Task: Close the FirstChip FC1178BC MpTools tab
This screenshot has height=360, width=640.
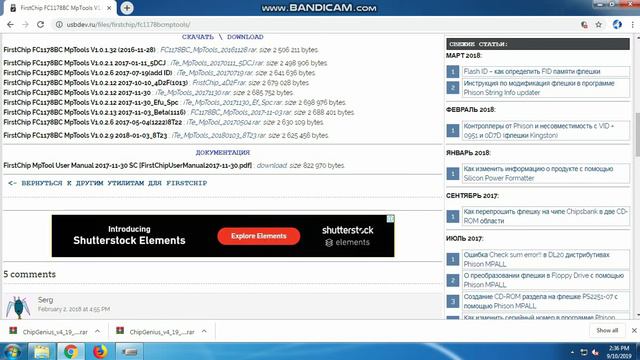Action: point(109,8)
